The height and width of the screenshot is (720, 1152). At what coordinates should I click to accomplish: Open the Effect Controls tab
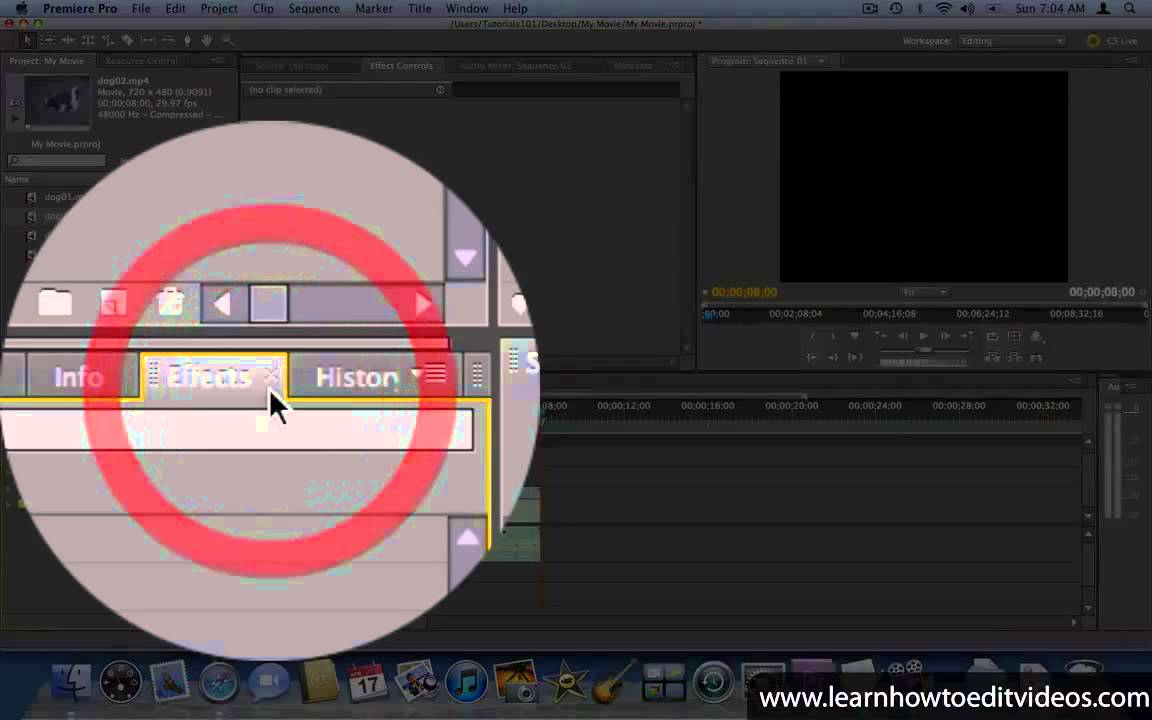[x=401, y=66]
